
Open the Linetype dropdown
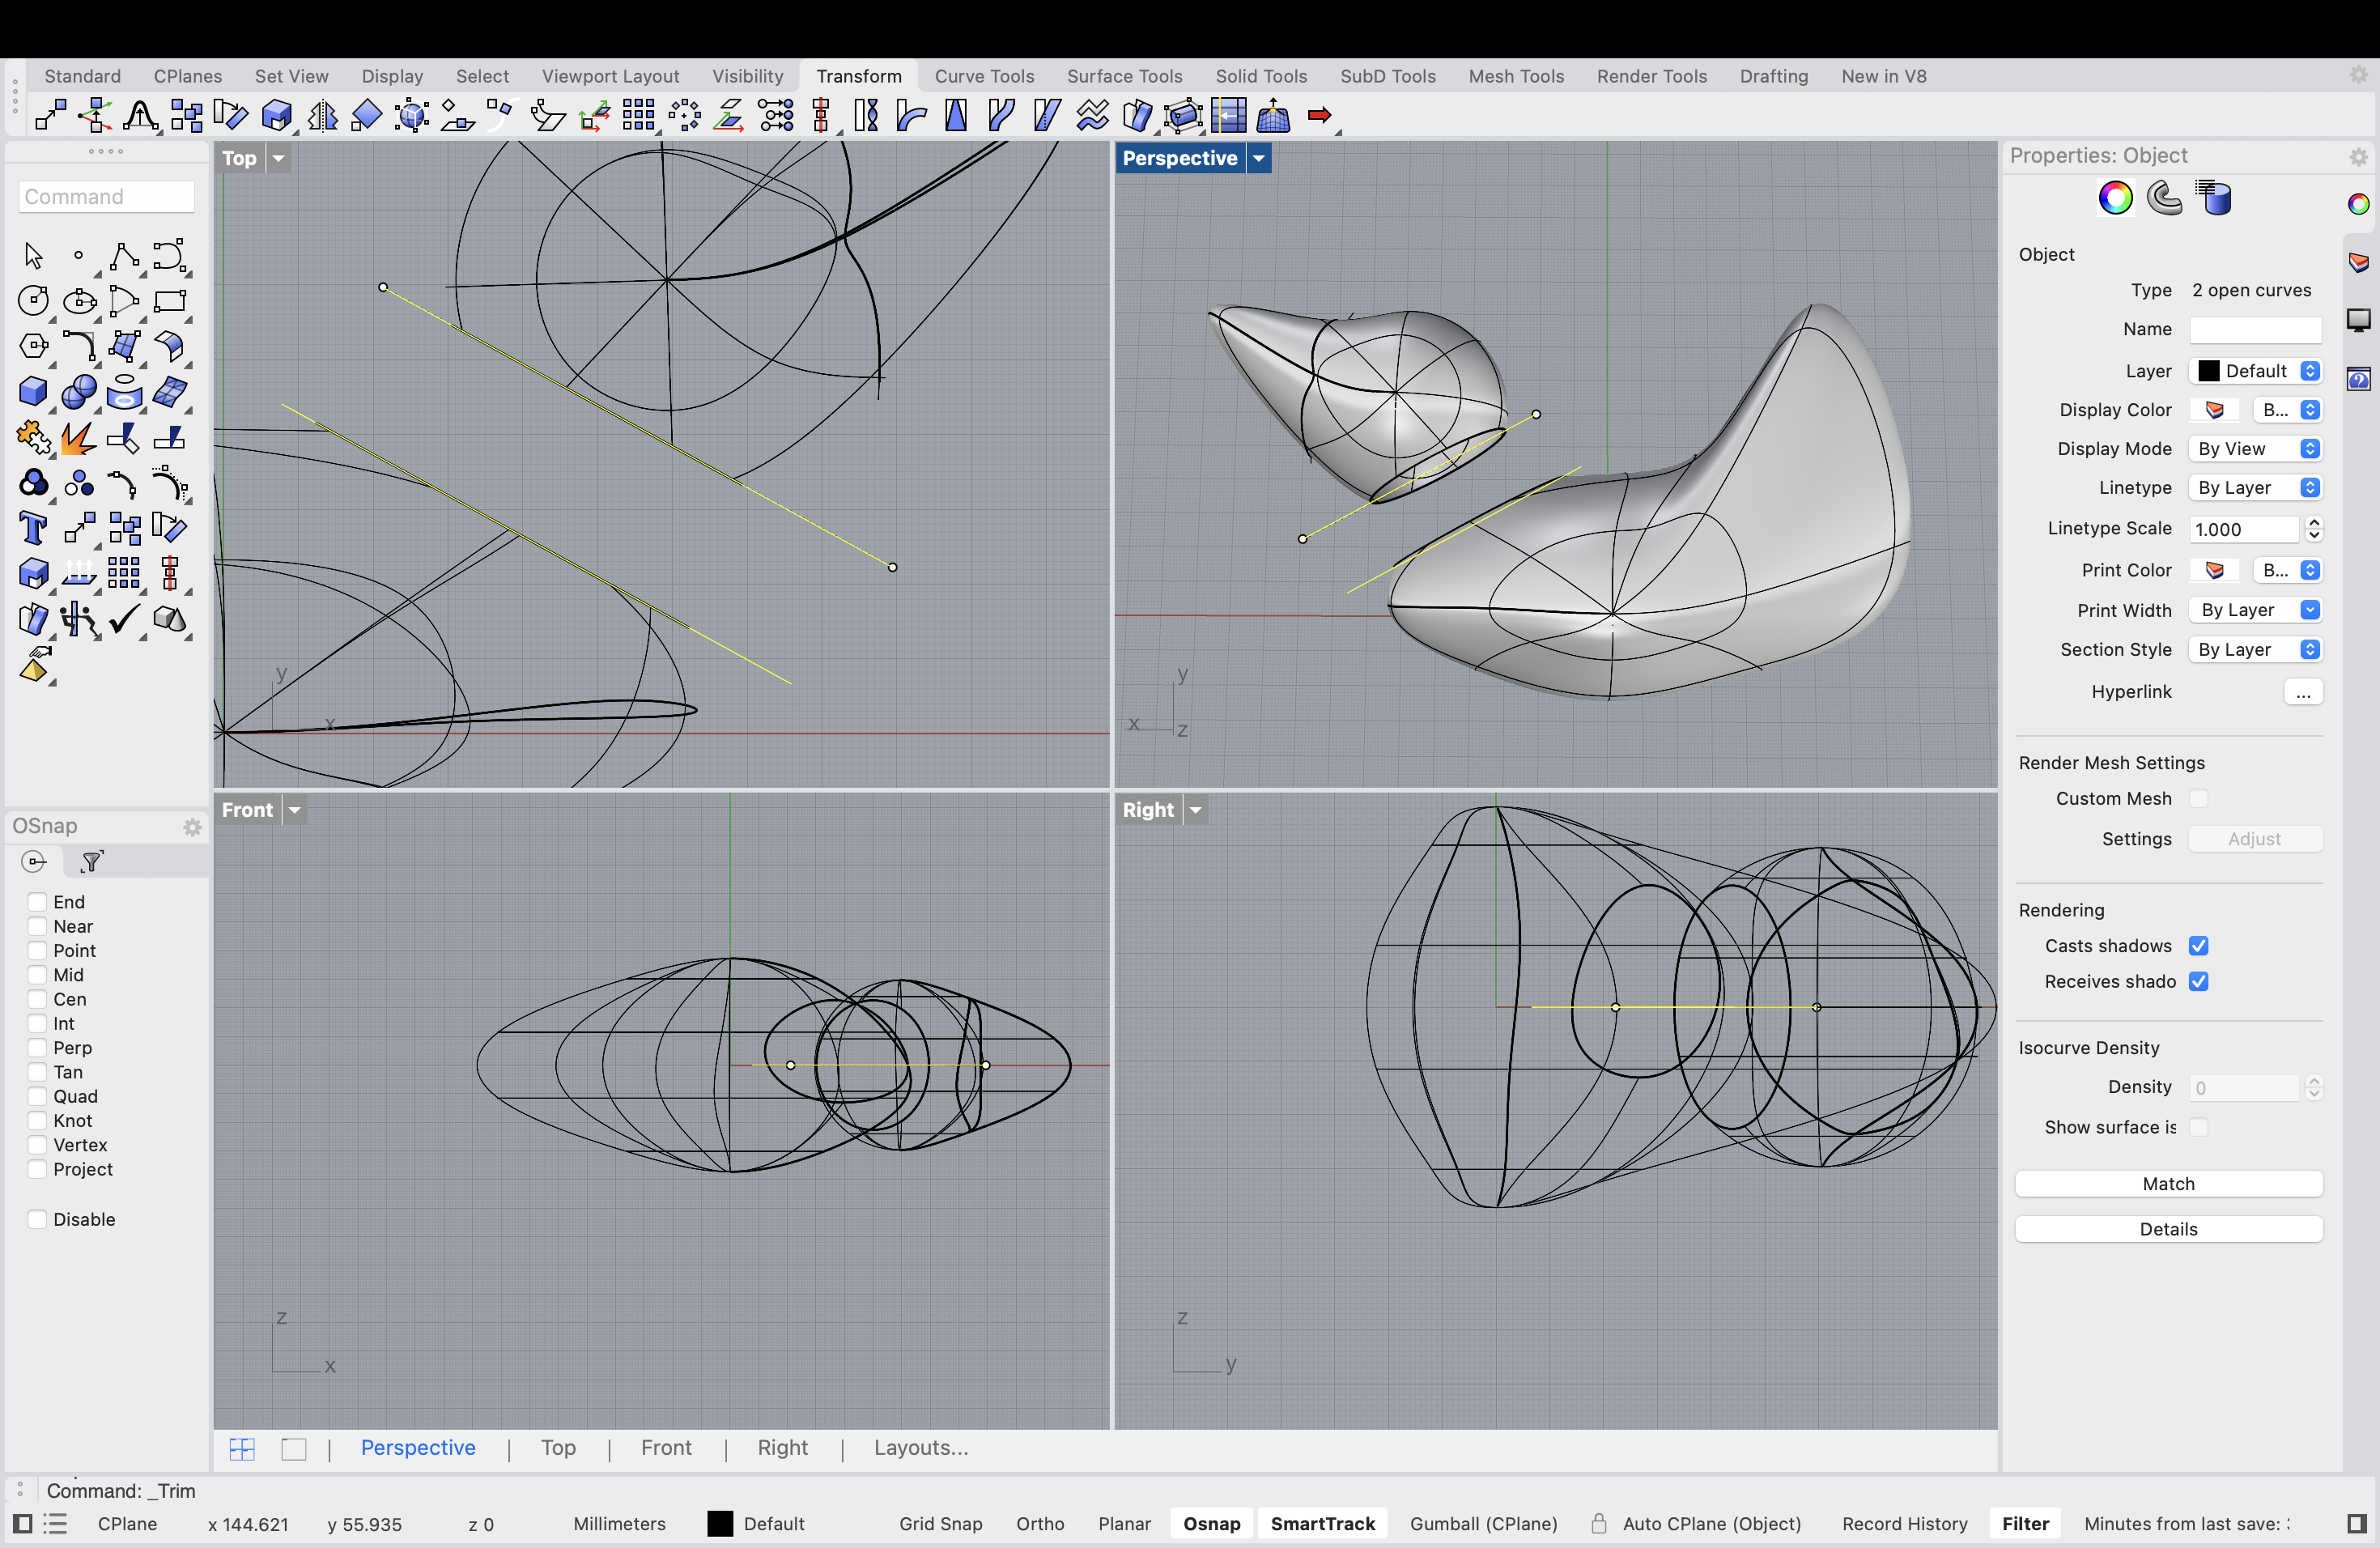pyautogui.click(x=2255, y=488)
